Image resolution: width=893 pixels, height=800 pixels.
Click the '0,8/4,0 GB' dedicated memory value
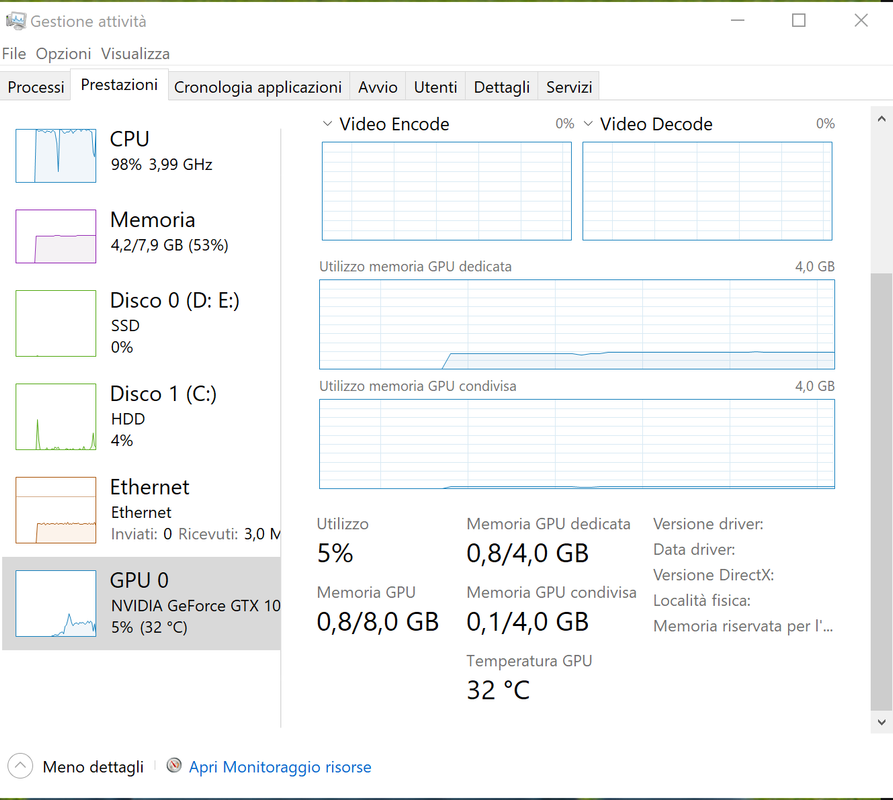click(x=527, y=553)
